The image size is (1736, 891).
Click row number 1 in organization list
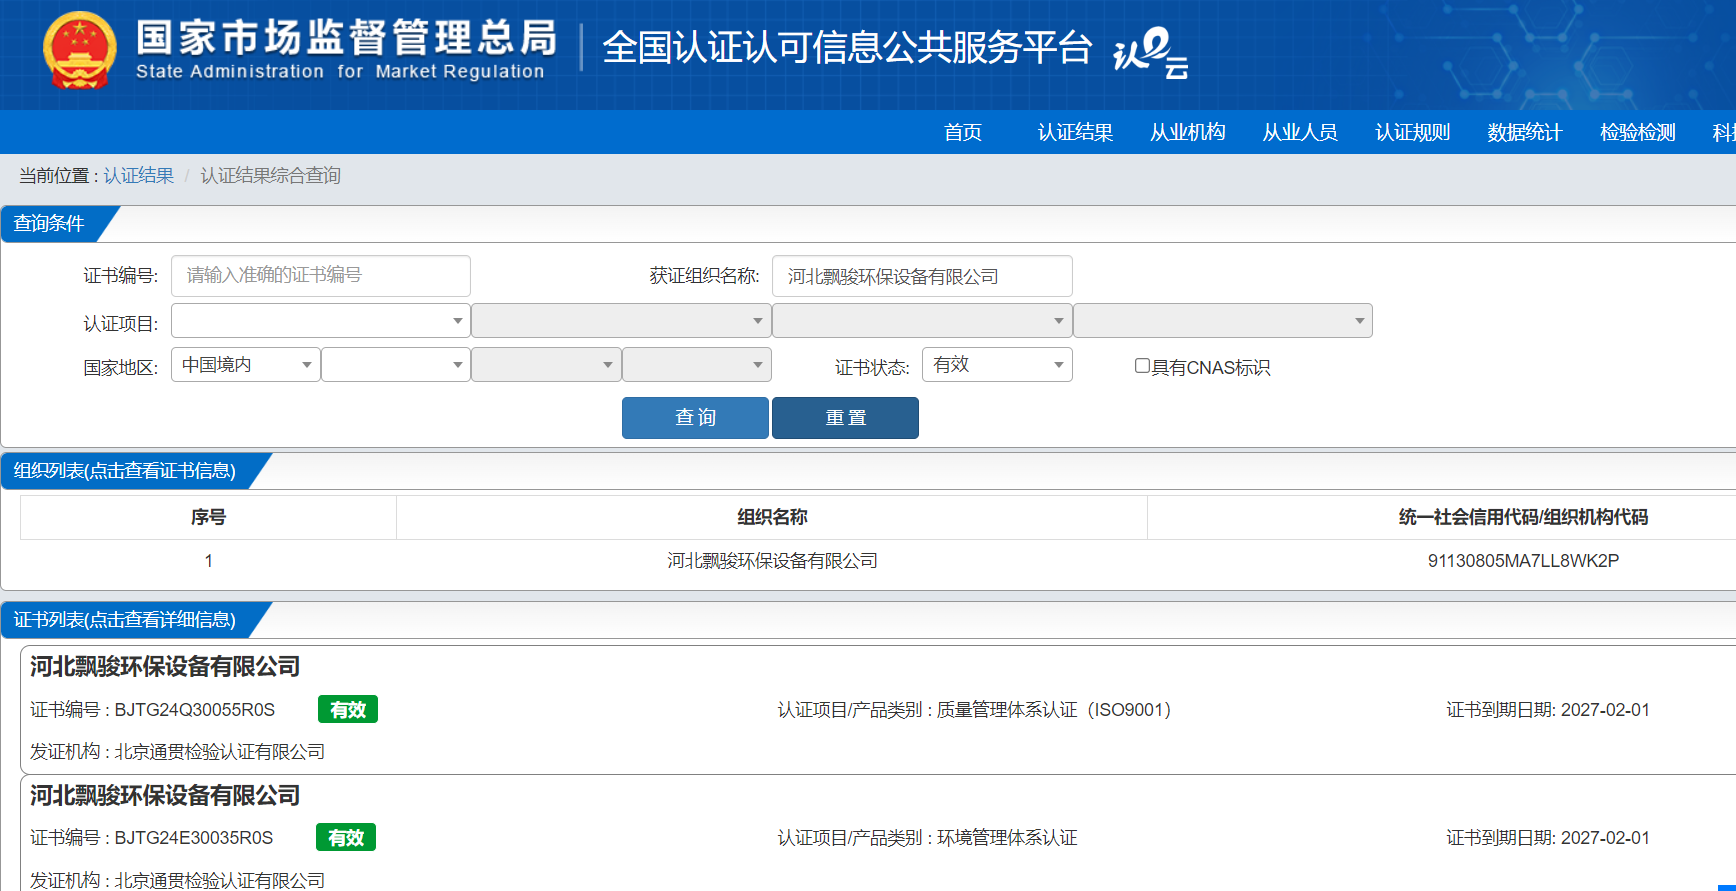coord(208,561)
